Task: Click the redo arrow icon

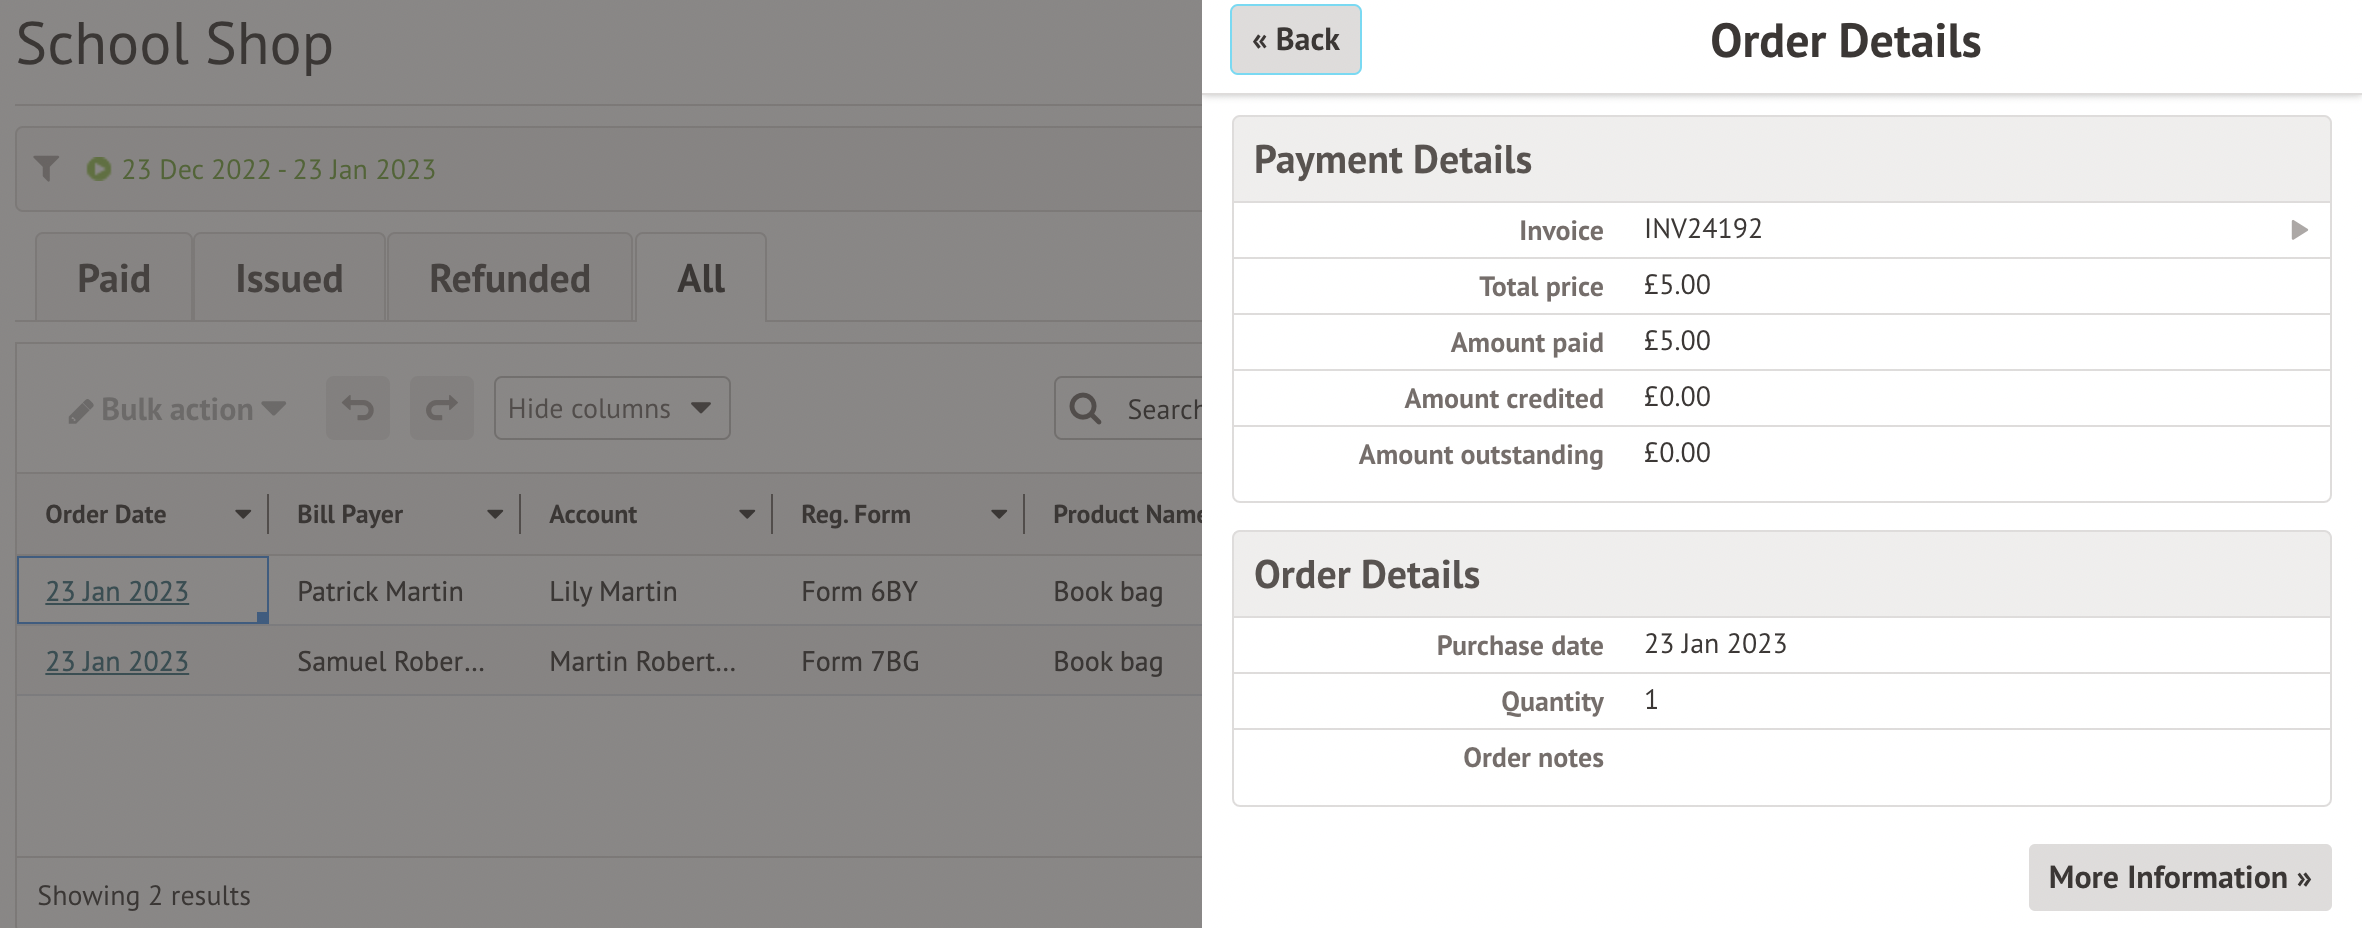Action: tap(441, 408)
